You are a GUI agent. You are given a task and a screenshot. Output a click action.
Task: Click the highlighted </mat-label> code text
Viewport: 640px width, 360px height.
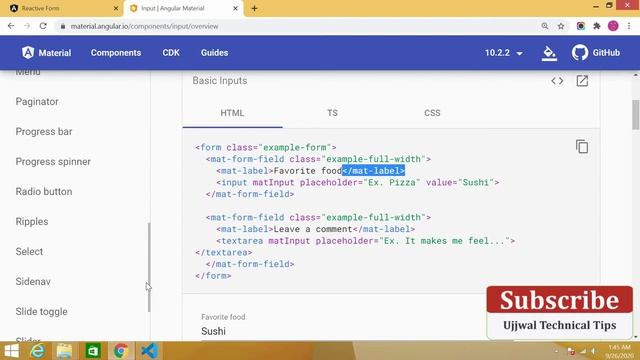373,171
